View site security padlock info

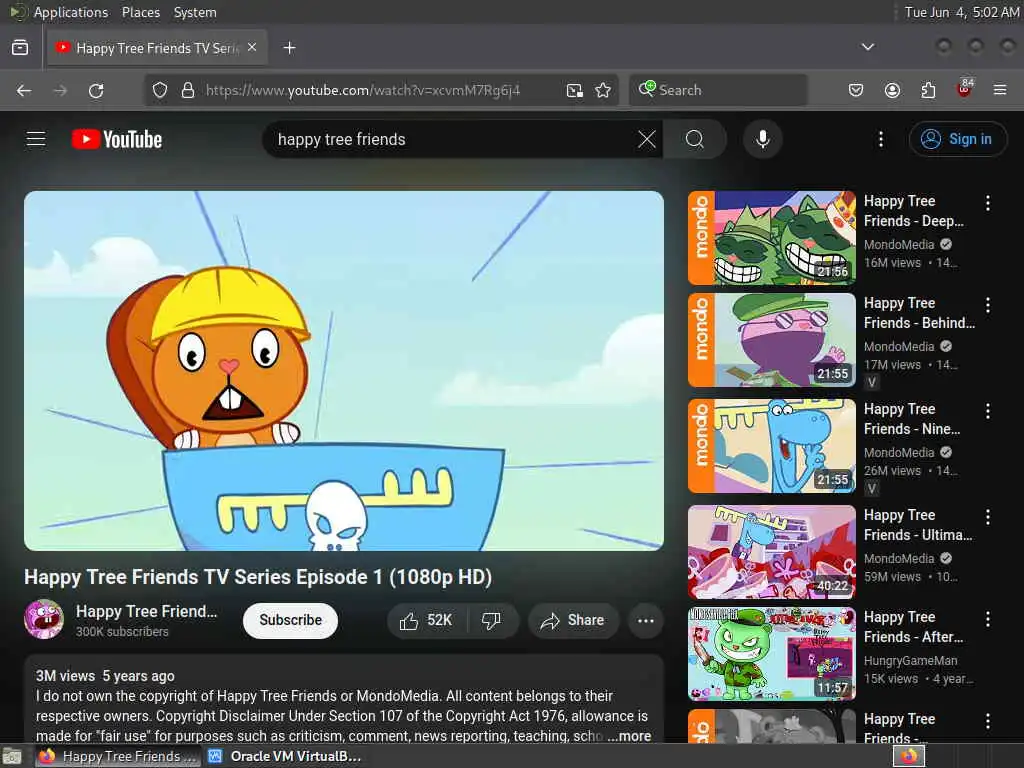[188, 90]
